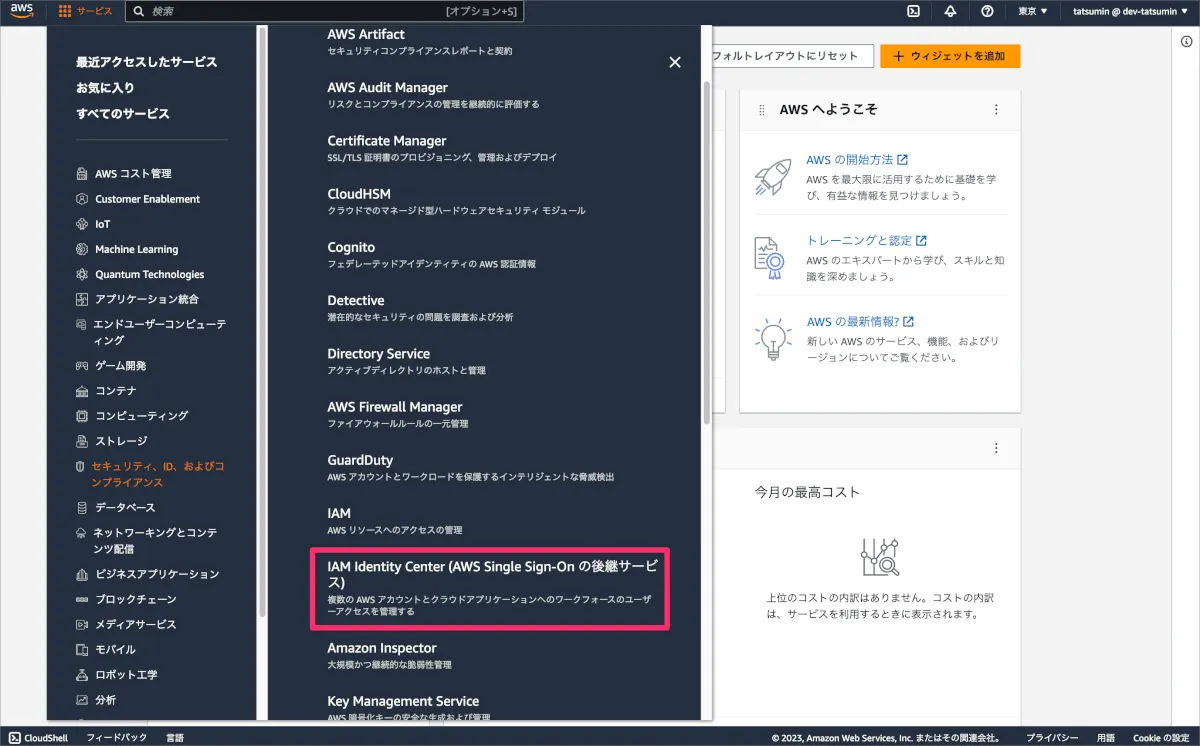
Task: Click the ロボット工学 category icon
Action: click(83, 675)
